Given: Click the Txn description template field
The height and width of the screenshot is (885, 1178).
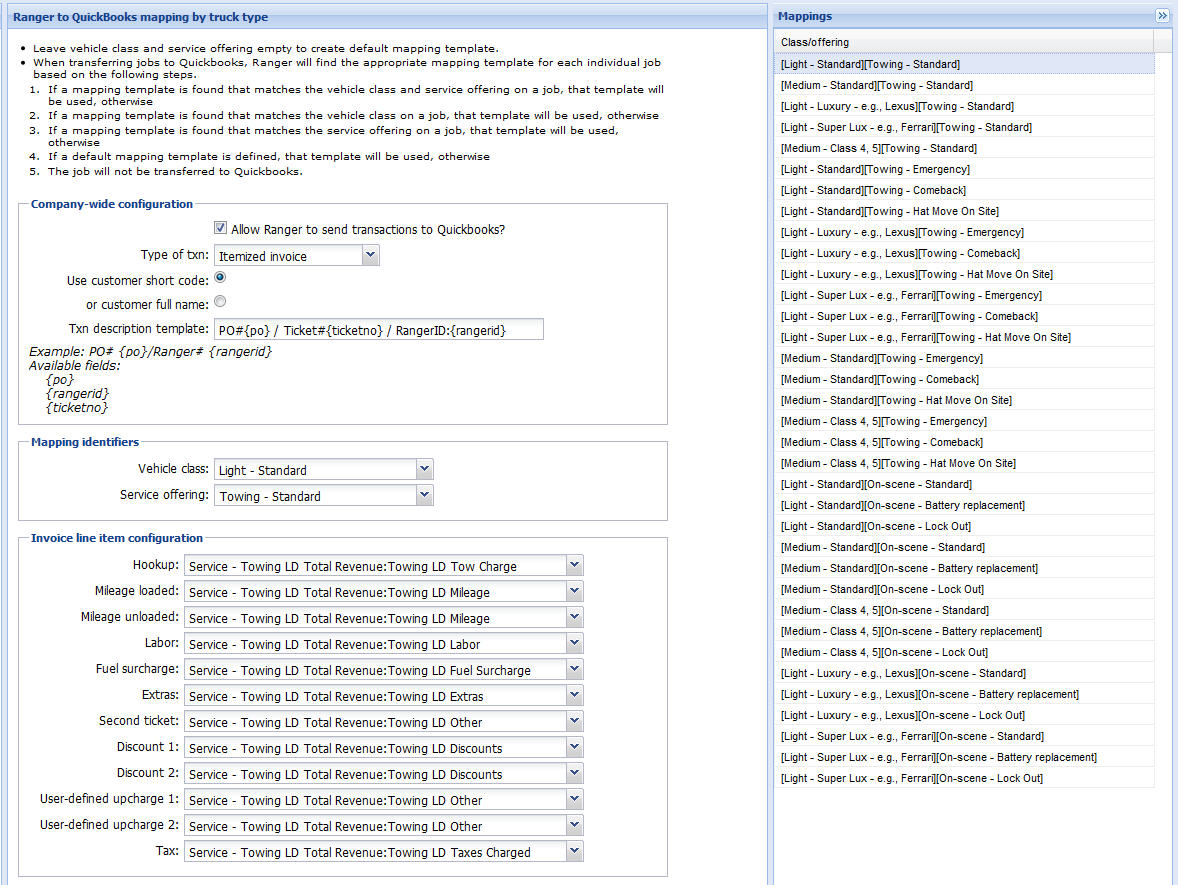Looking at the screenshot, I should (379, 330).
